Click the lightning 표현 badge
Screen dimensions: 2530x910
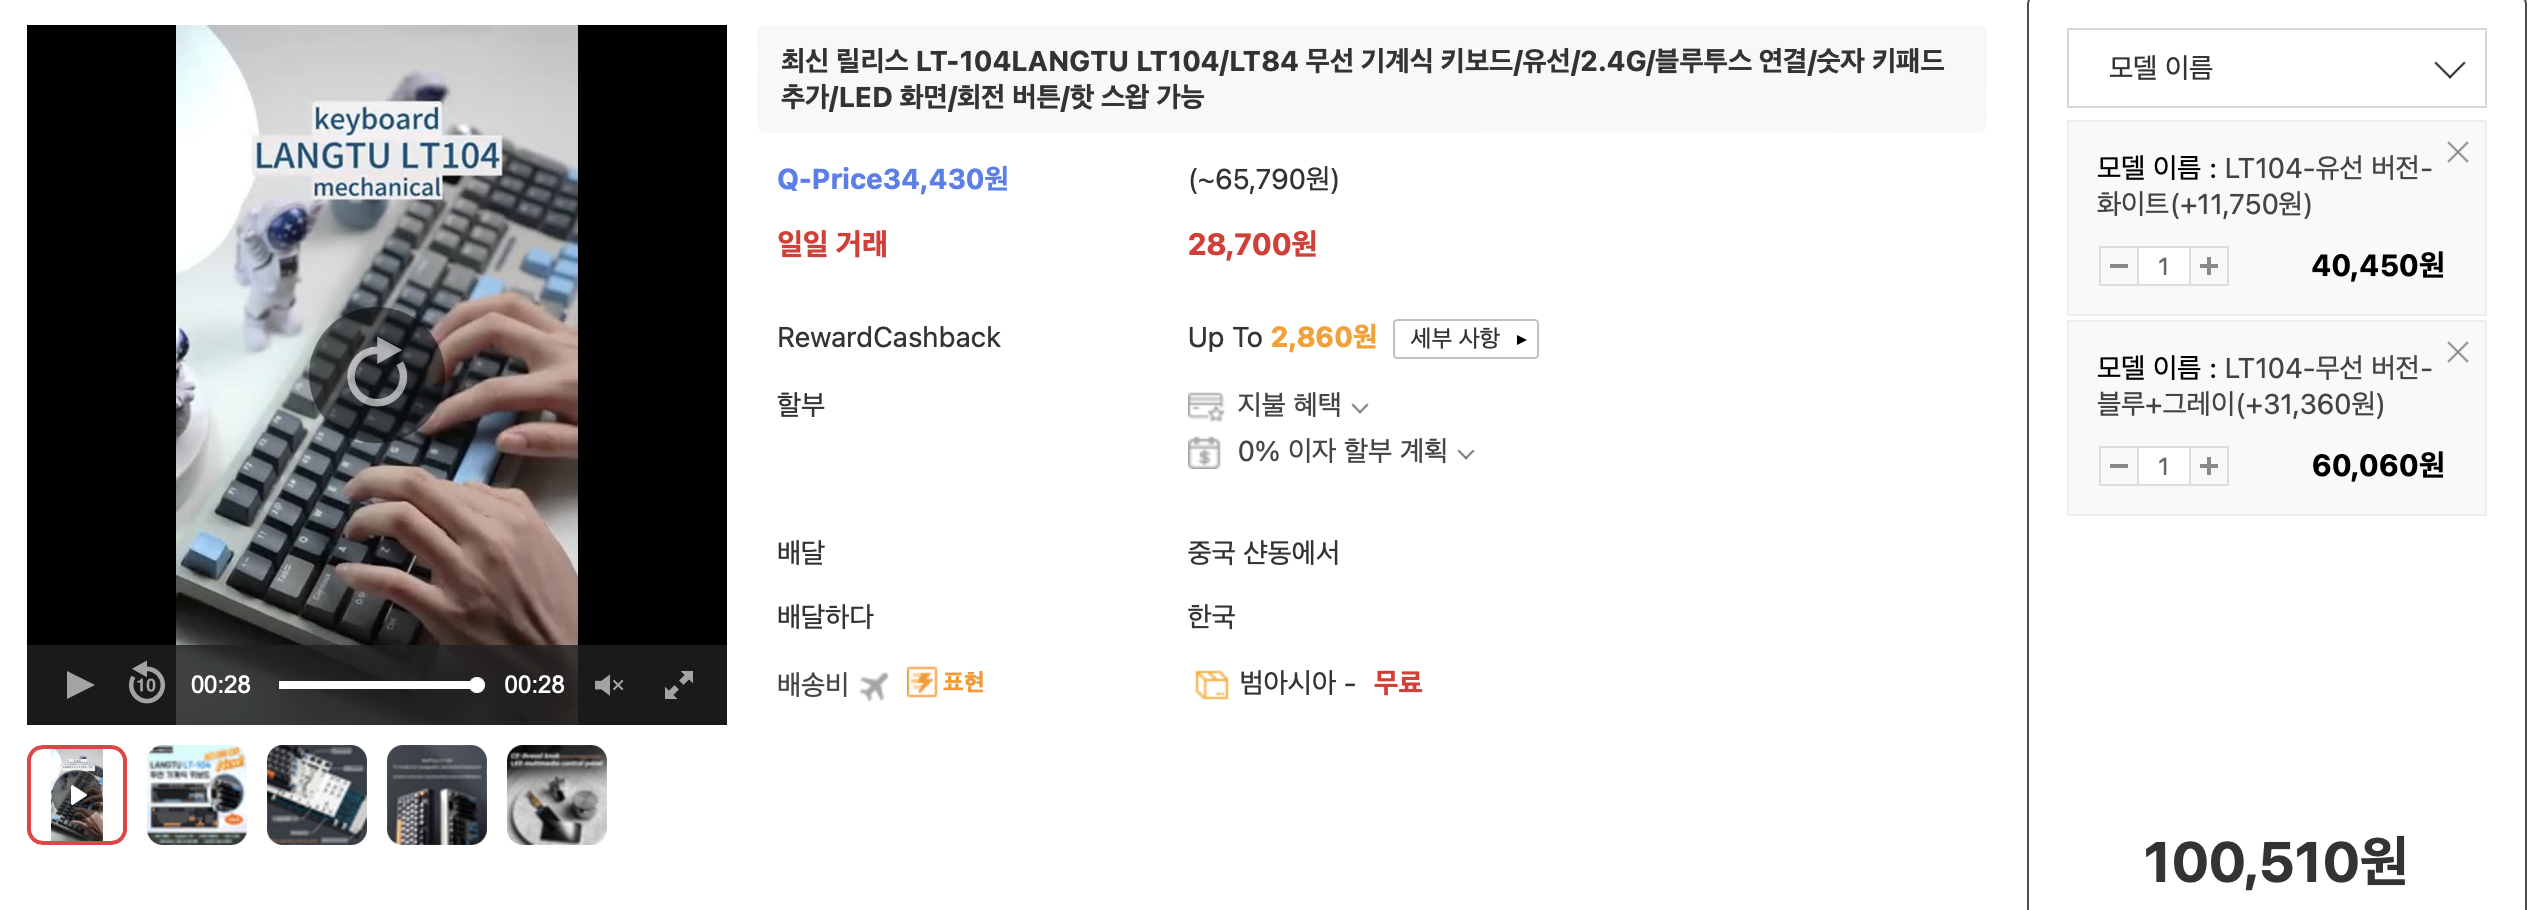(x=945, y=681)
